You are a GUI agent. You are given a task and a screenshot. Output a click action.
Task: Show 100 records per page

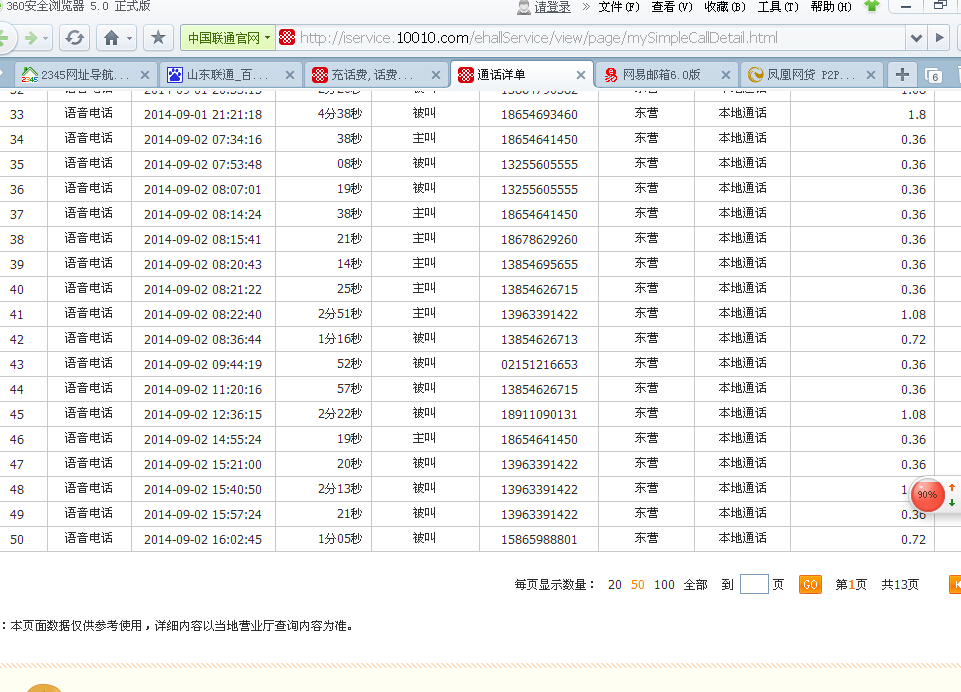click(664, 585)
